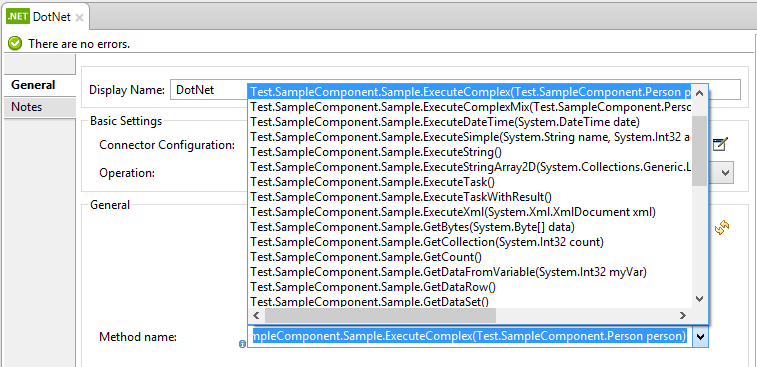
Task: Click the info icon beside Method name
Action: 242,344
